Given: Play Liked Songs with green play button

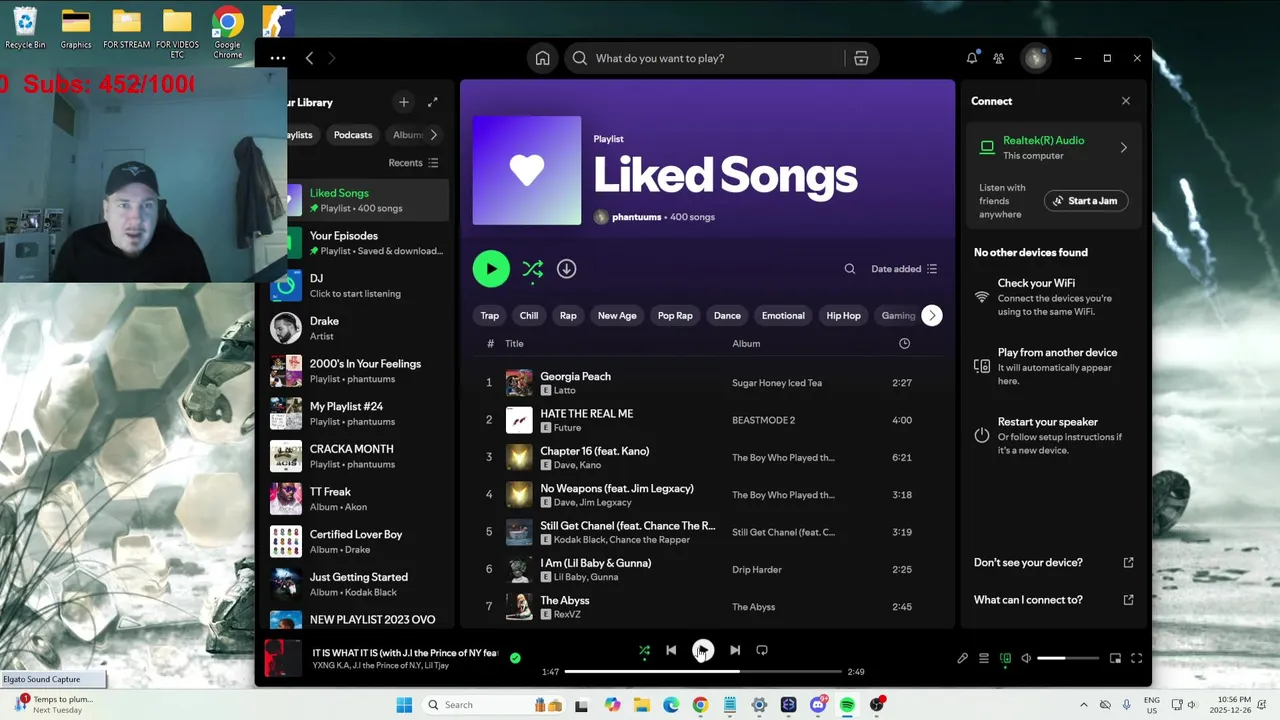Looking at the screenshot, I should point(491,268).
